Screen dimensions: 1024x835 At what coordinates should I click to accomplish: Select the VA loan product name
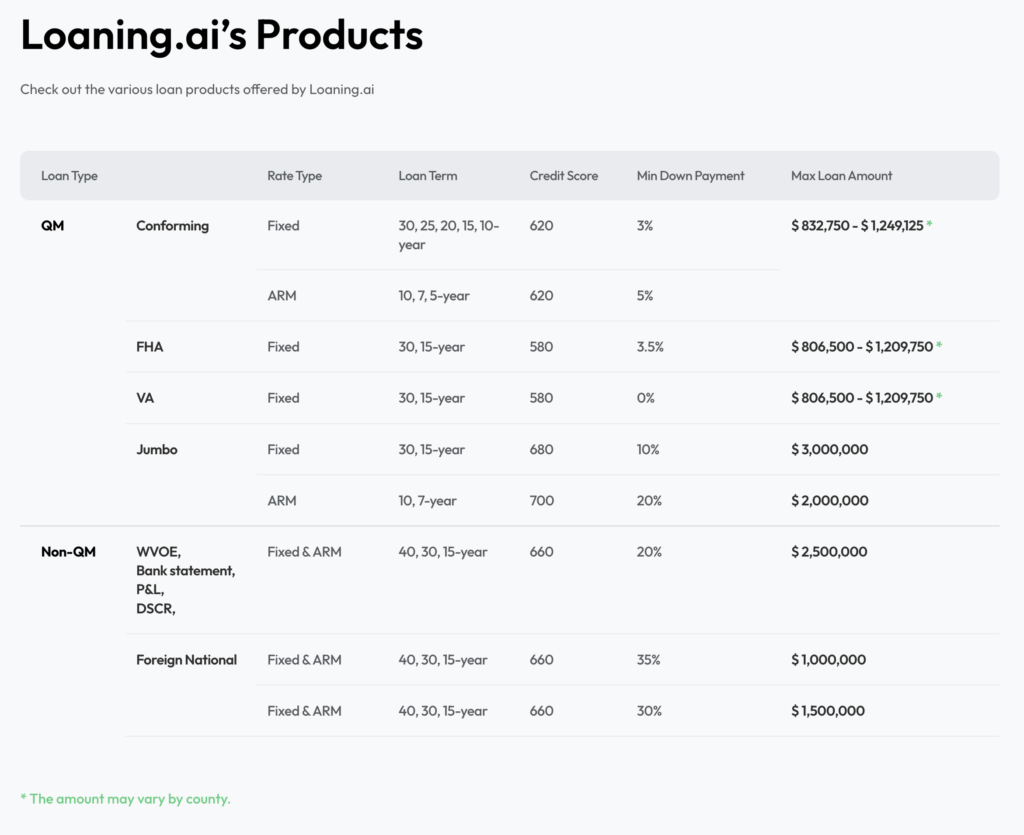pos(145,398)
